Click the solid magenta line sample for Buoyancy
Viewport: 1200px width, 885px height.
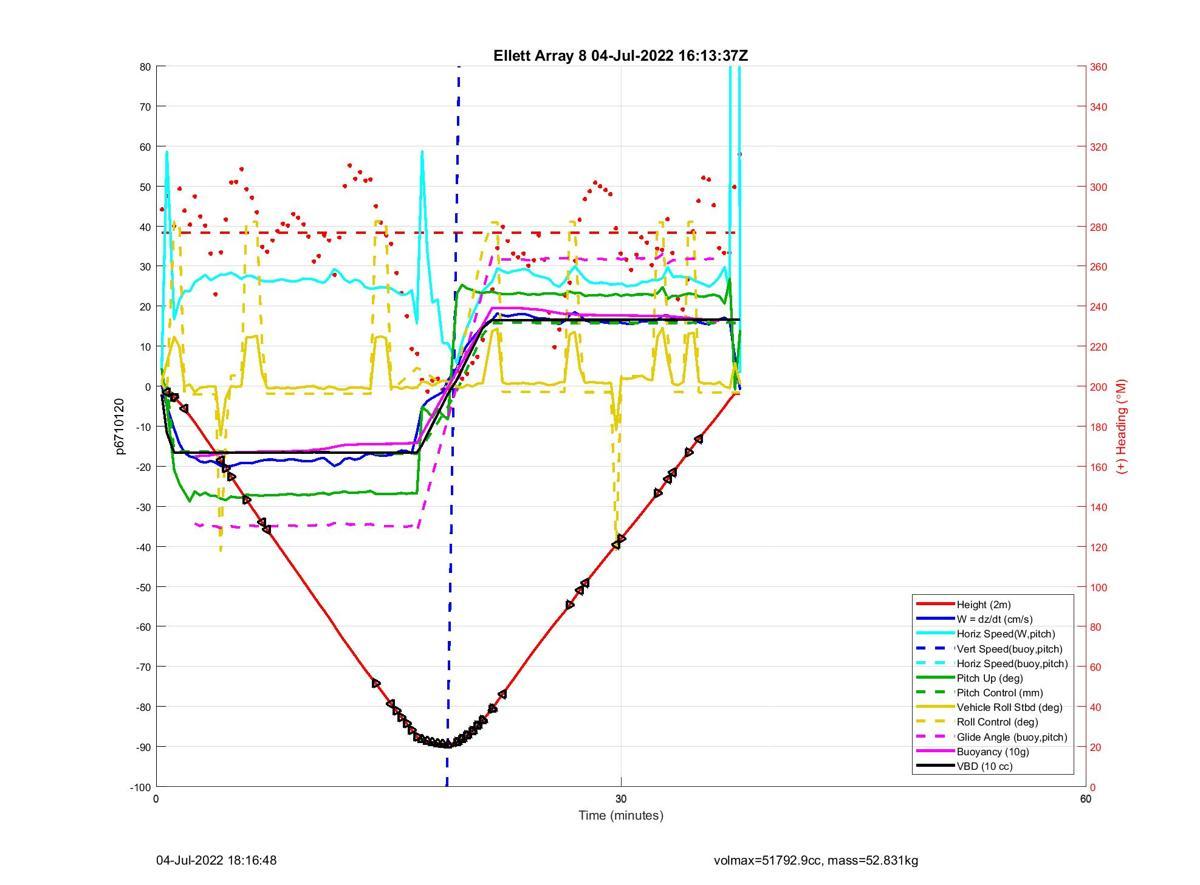point(934,751)
